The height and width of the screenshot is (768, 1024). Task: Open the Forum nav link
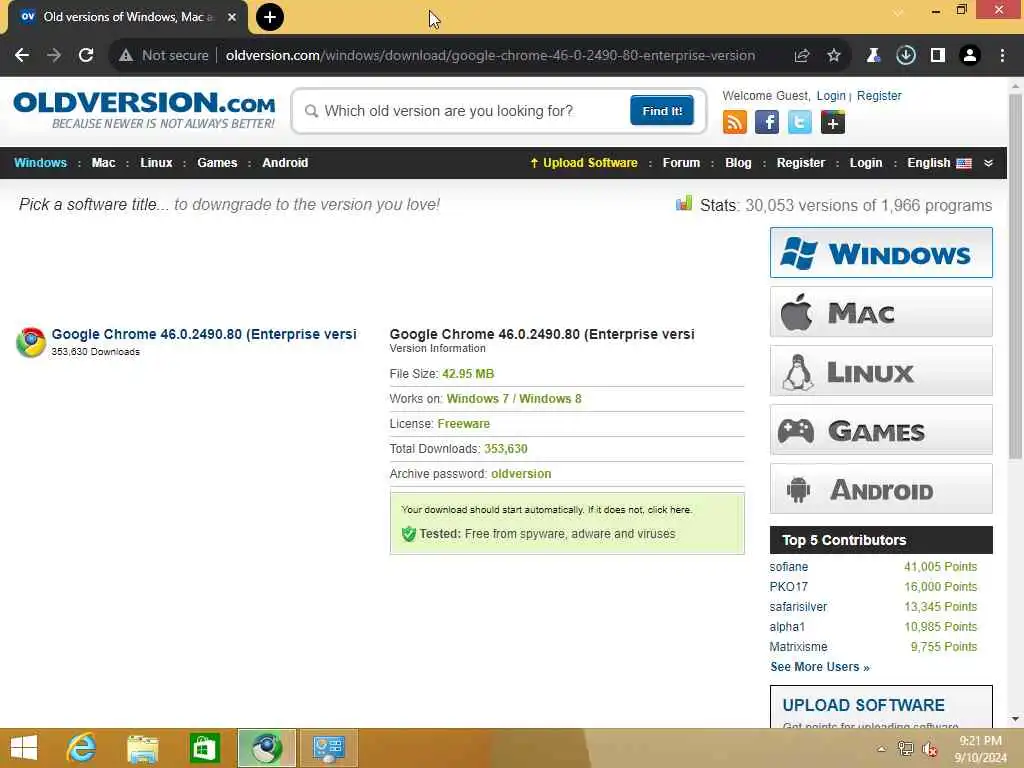click(681, 163)
